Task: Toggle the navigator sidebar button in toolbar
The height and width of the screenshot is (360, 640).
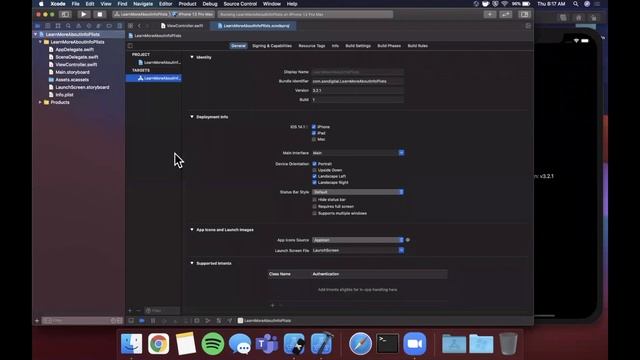Action: (x=65, y=14)
